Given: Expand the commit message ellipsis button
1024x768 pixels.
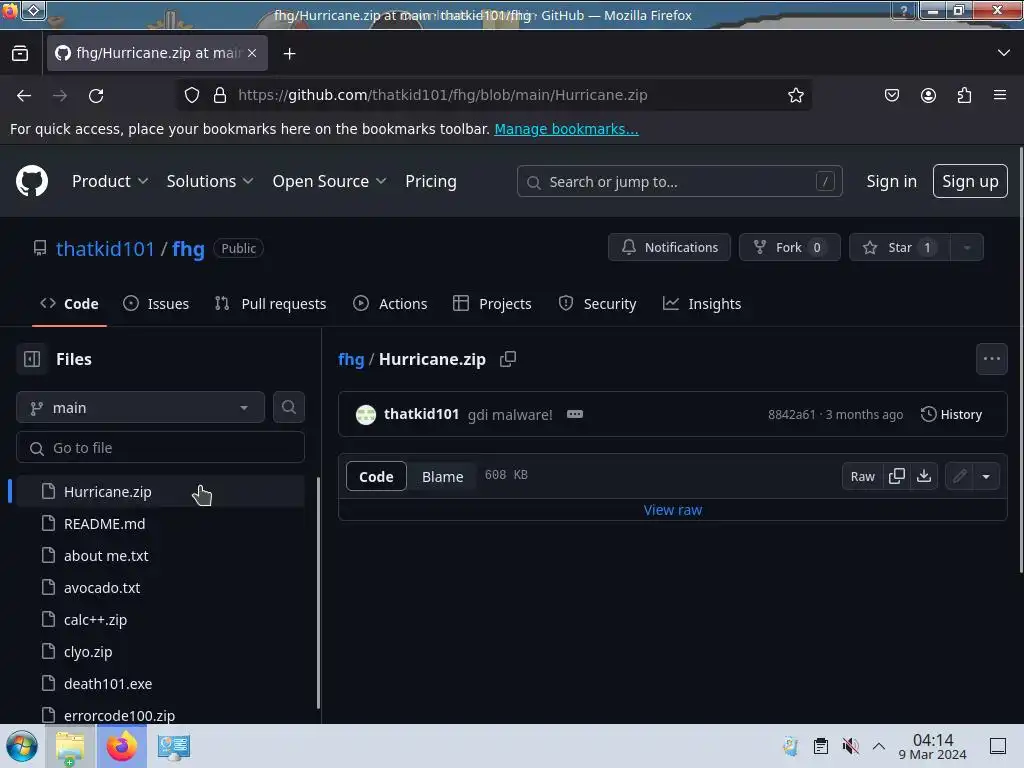Looking at the screenshot, I should pos(575,414).
